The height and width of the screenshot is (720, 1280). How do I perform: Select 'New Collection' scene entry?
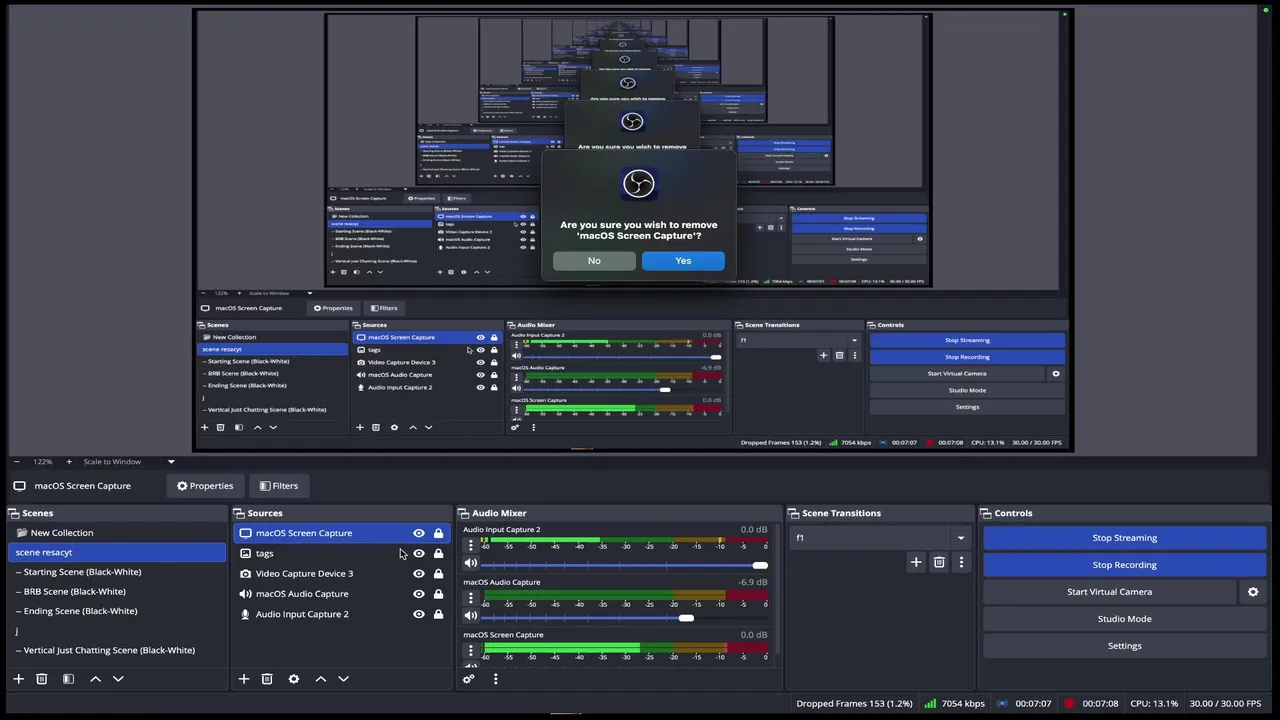[x=117, y=533]
